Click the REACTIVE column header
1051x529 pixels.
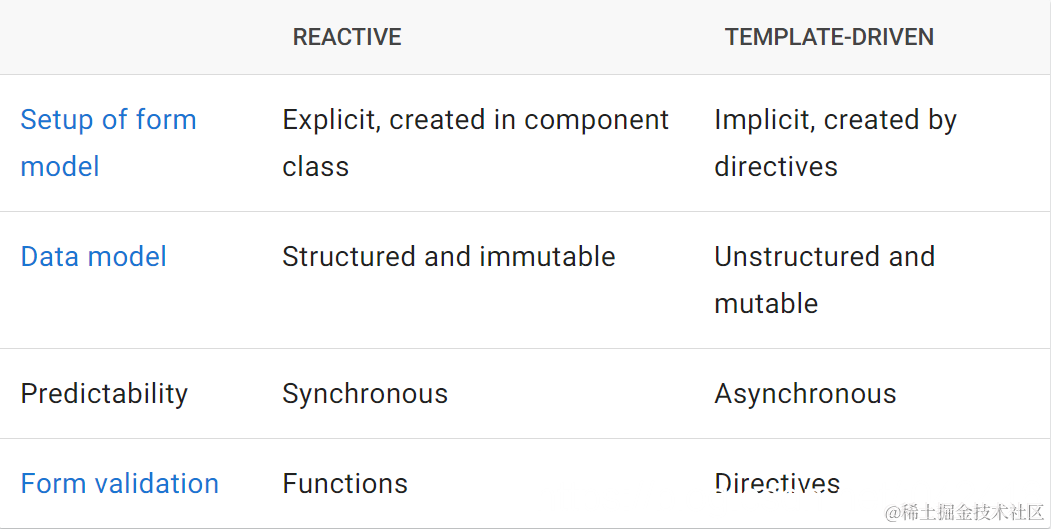click(347, 38)
